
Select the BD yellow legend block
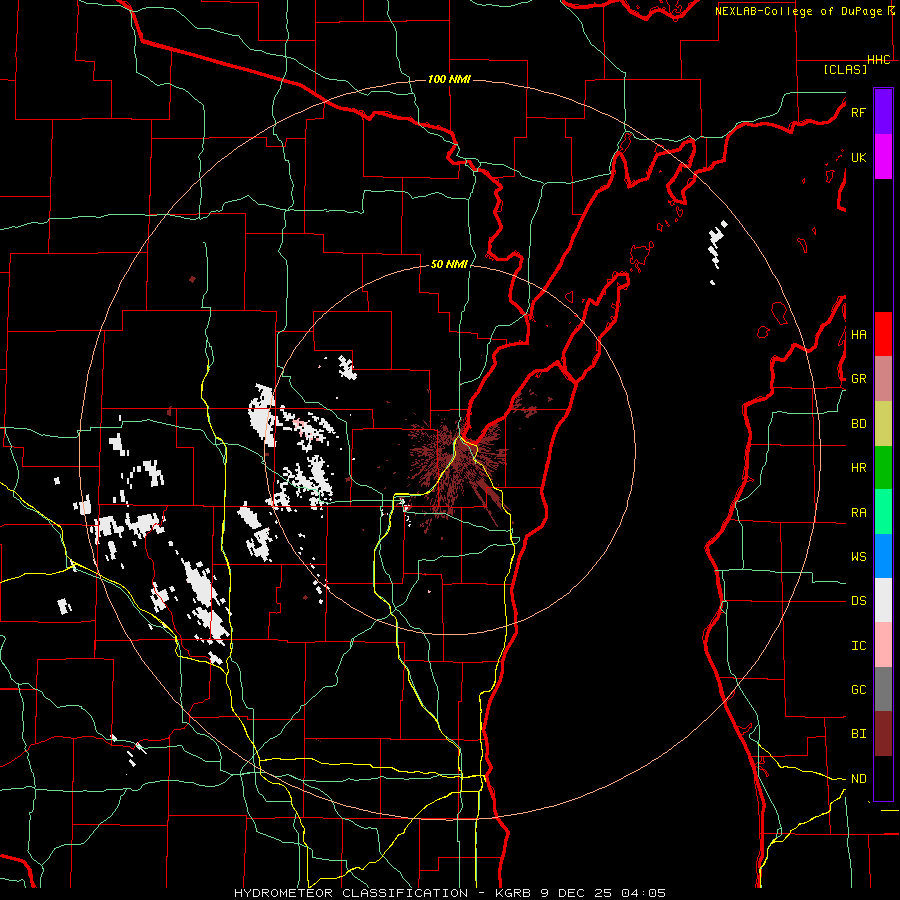point(883,424)
